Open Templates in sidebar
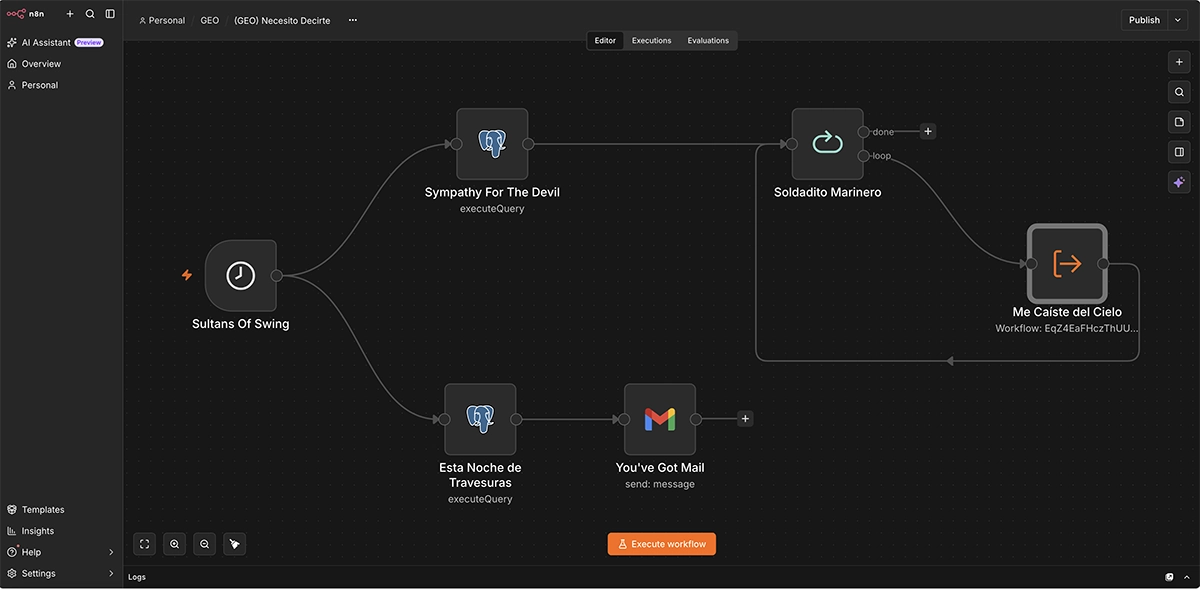The width and height of the screenshot is (1200, 589). click(61, 510)
